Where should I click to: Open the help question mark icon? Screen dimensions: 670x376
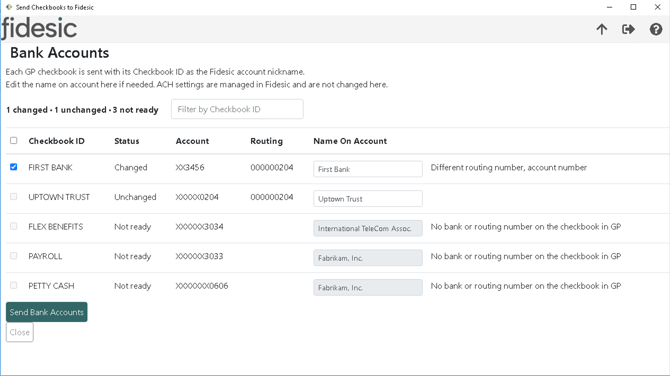coord(656,29)
